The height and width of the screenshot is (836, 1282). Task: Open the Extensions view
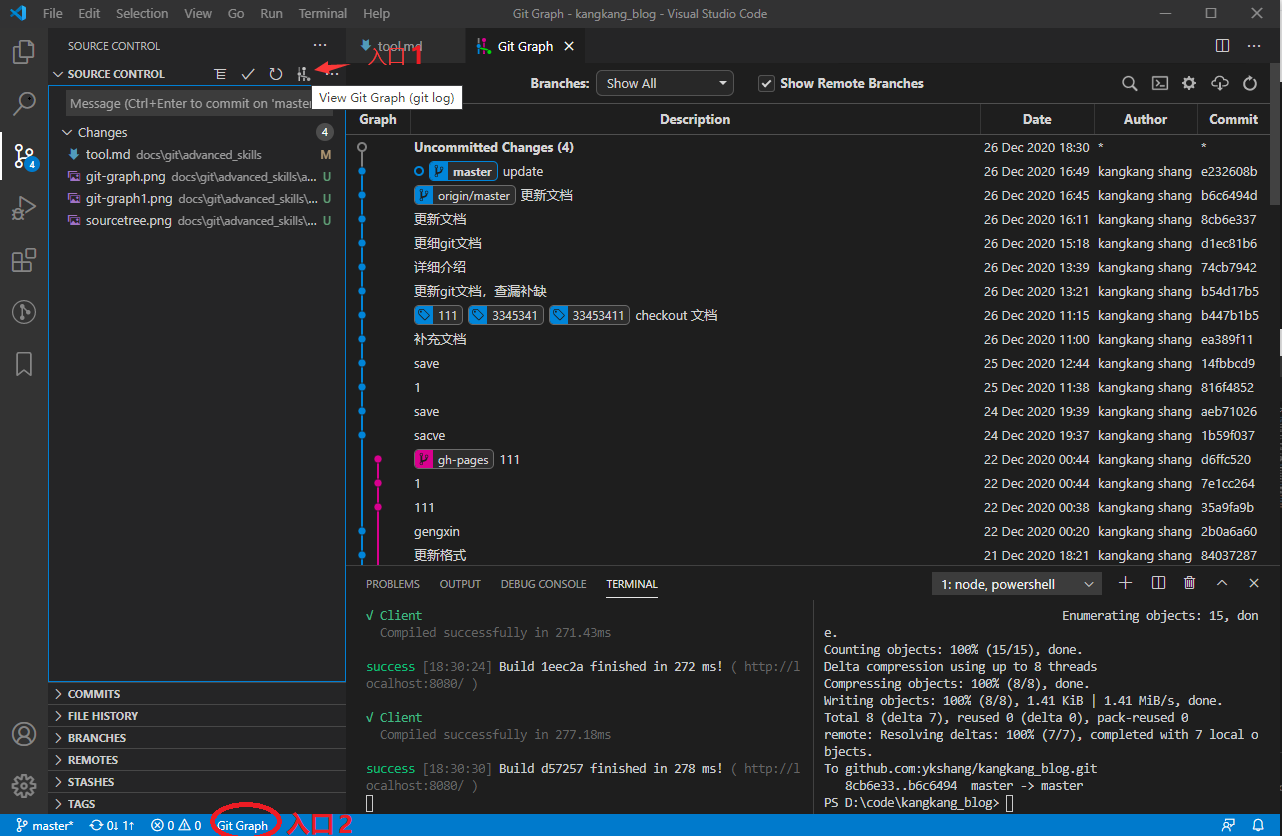pos(24,261)
